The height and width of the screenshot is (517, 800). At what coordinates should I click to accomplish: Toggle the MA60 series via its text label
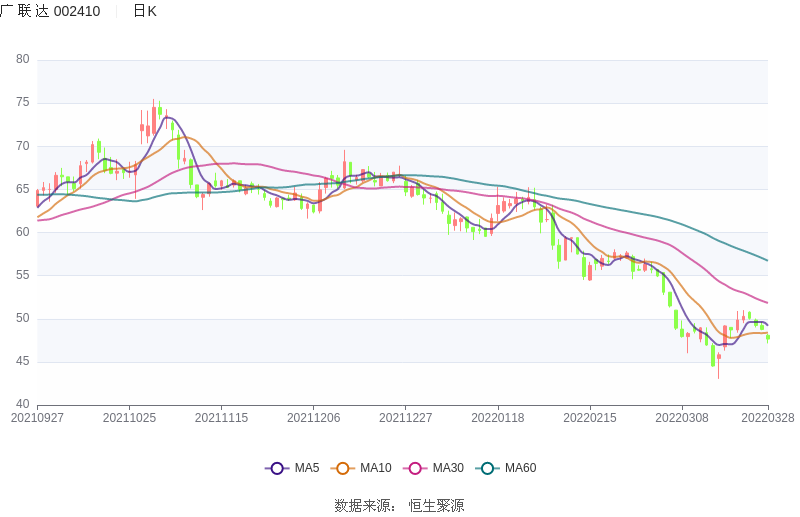pyautogui.click(x=520, y=468)
